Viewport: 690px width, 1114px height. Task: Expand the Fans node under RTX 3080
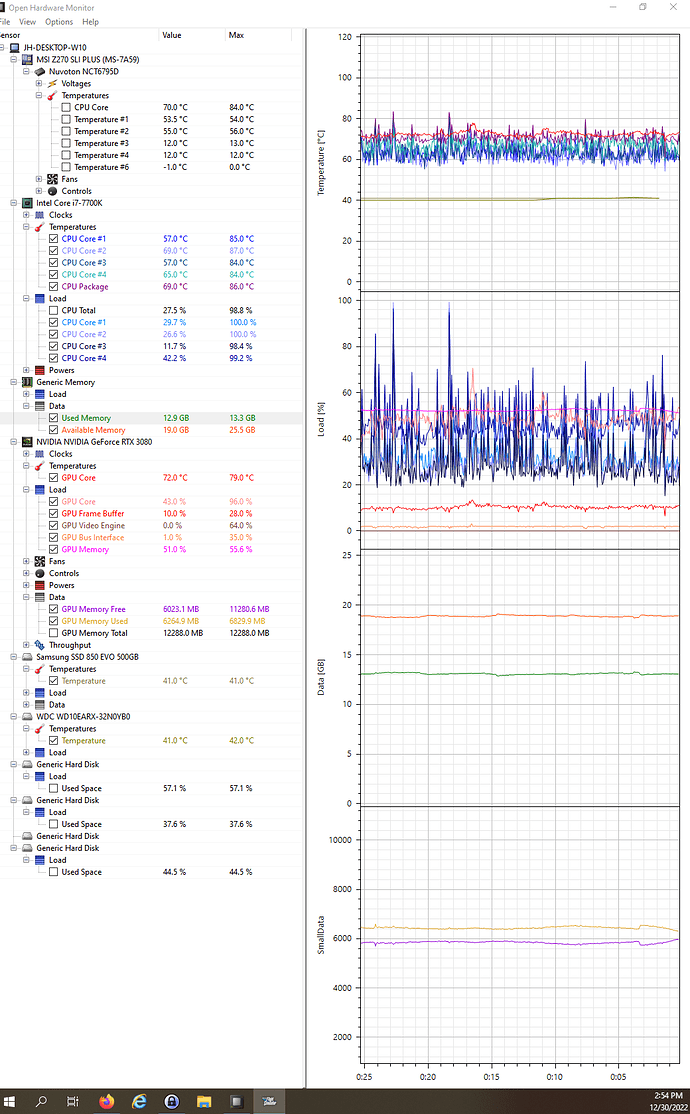tap(26, 561)
